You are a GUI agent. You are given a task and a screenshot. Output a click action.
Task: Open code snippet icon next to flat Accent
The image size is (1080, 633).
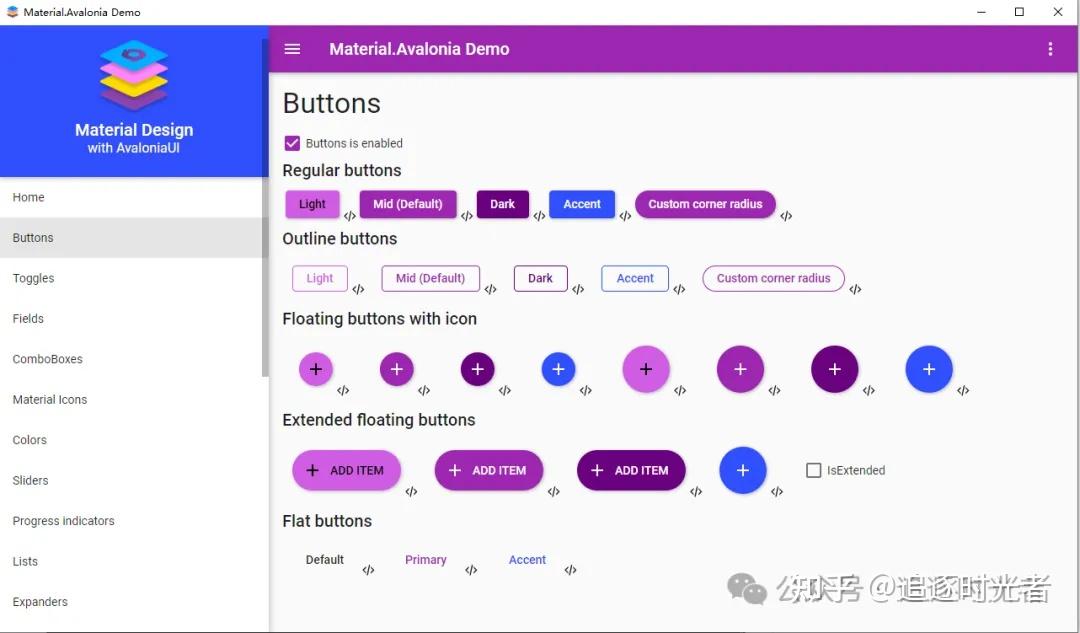coord(570,570)
